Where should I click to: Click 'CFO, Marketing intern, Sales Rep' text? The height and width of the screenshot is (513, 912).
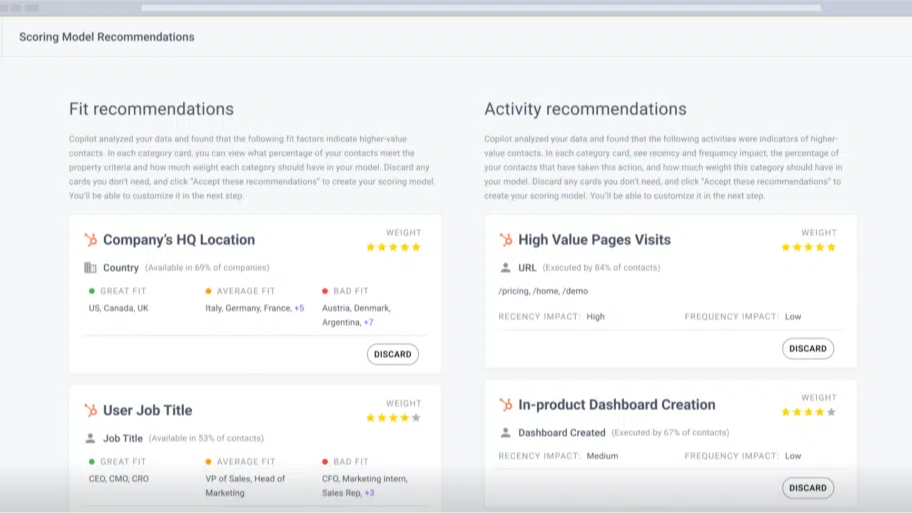click(x=365, y=486)
